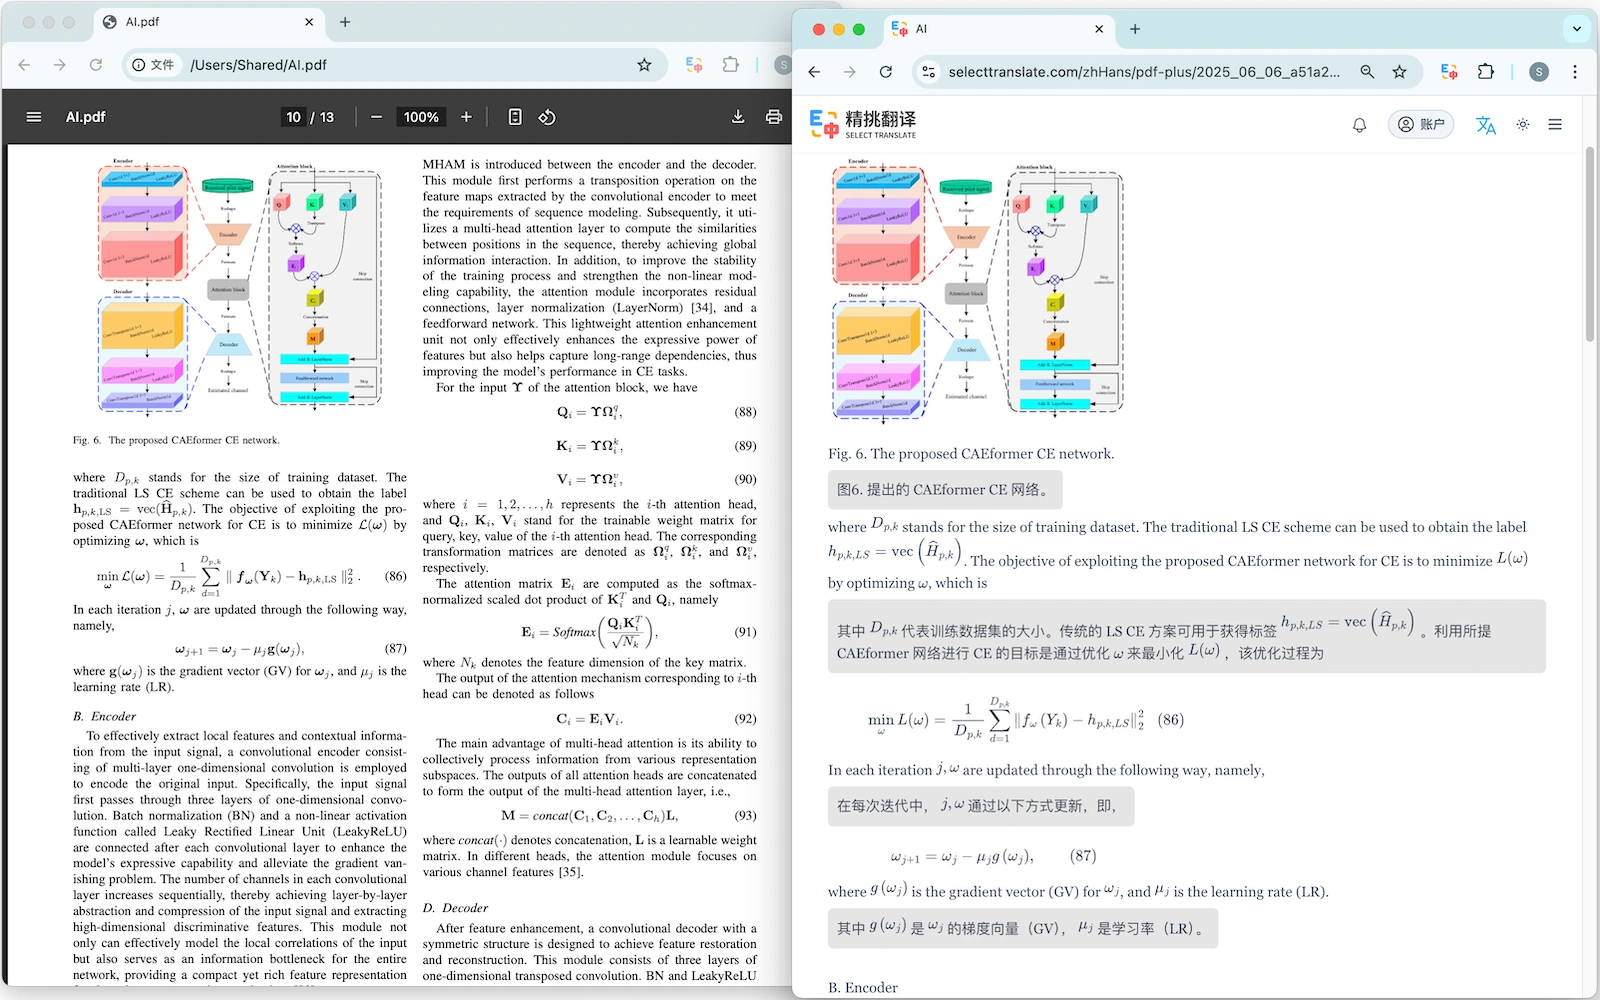Click the 100% zoom level field
Screen dimensions: 1600x1000
pos(421,117)
